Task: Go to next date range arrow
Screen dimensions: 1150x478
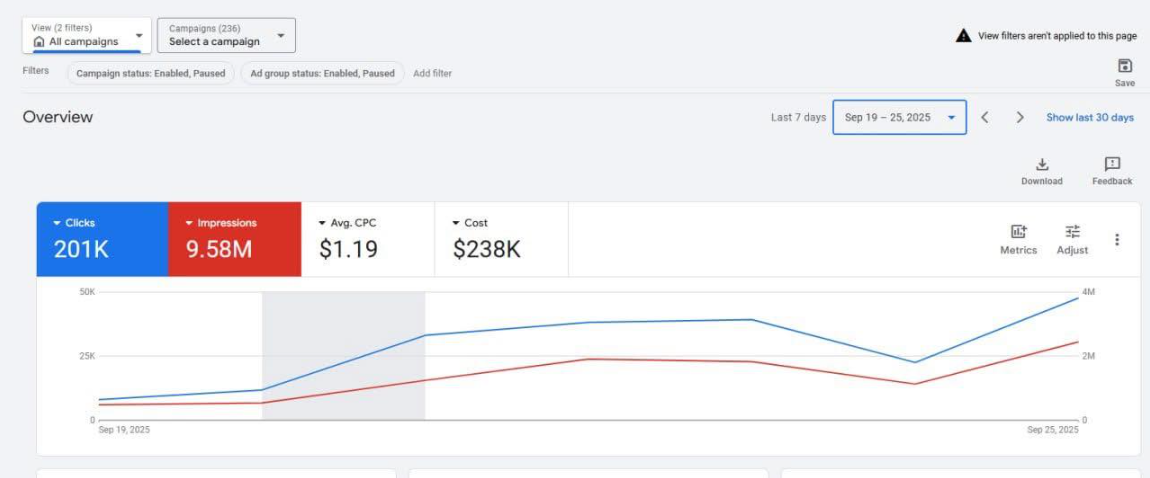Action: tap(1020, 117)
